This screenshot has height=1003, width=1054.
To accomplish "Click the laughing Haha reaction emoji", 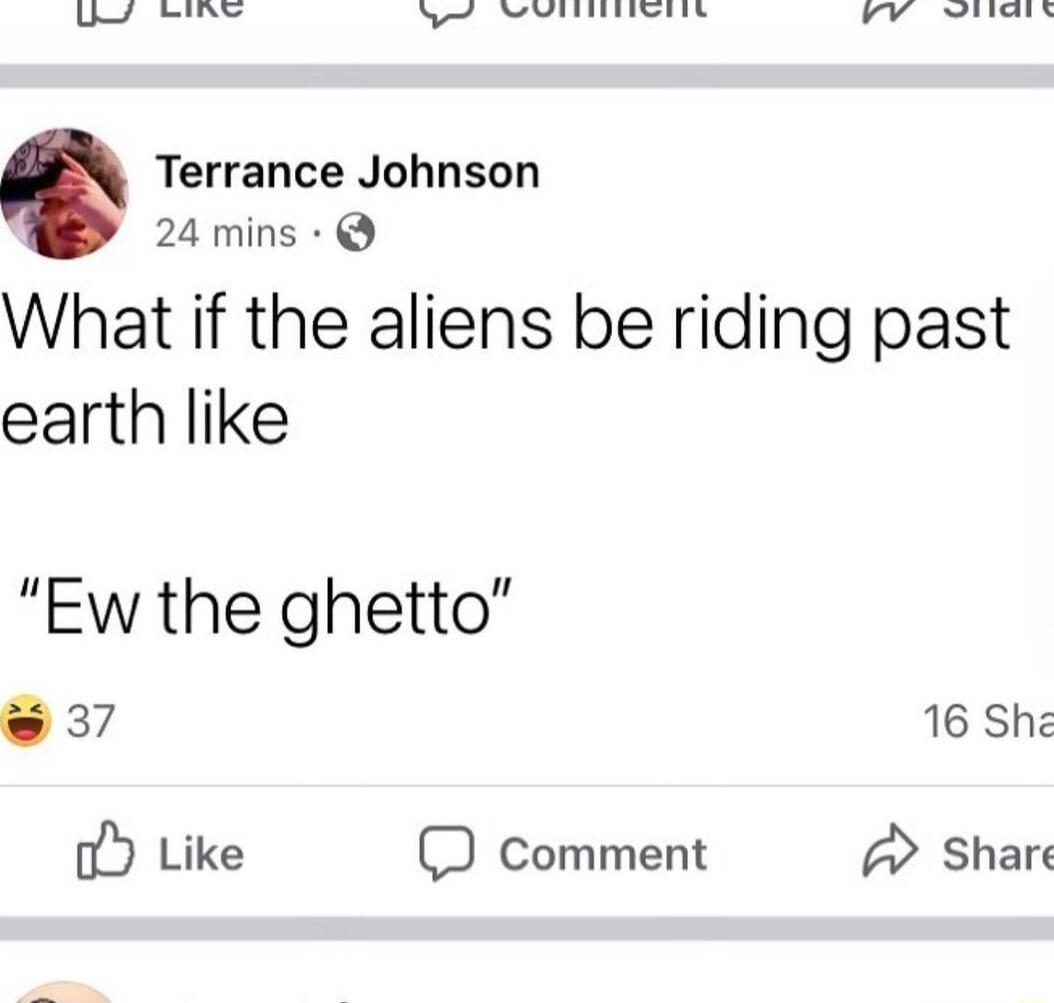I will click(26, 720).
